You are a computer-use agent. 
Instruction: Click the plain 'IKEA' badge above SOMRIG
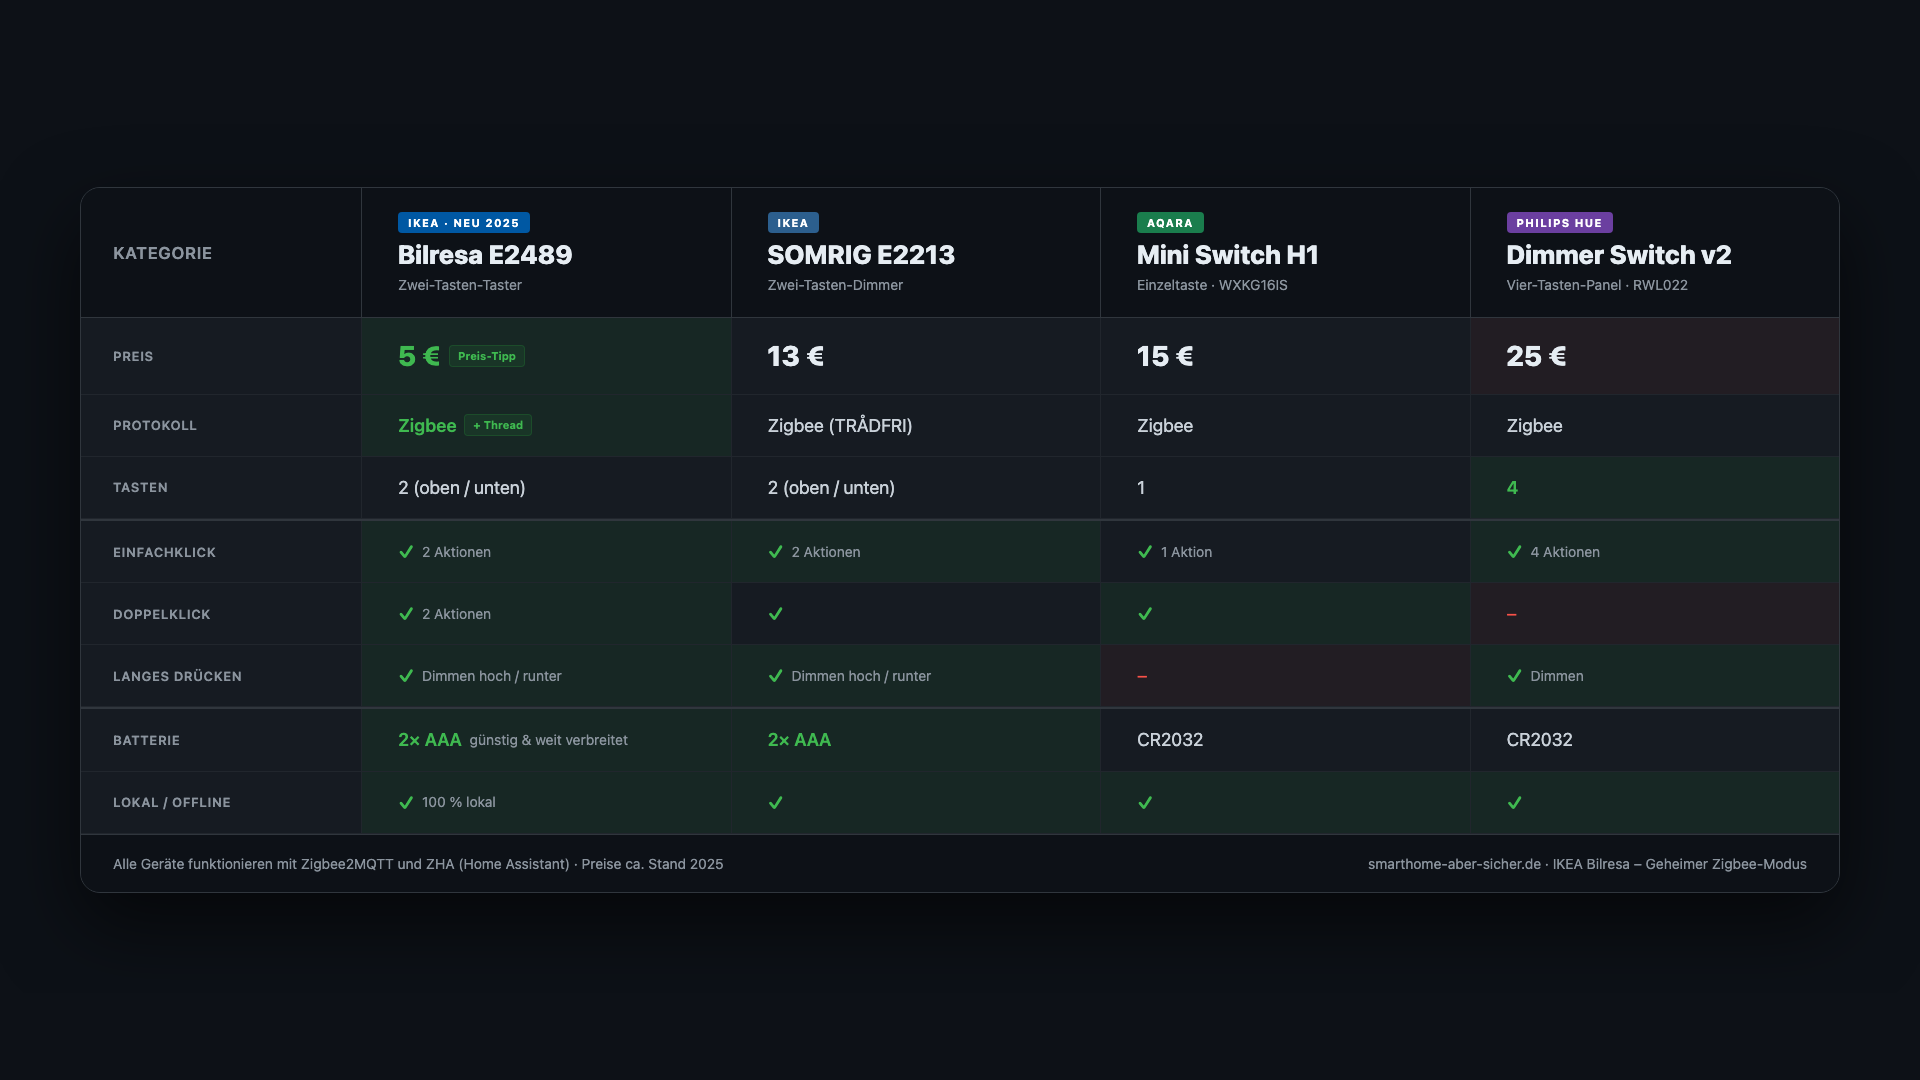coord(793,223)
